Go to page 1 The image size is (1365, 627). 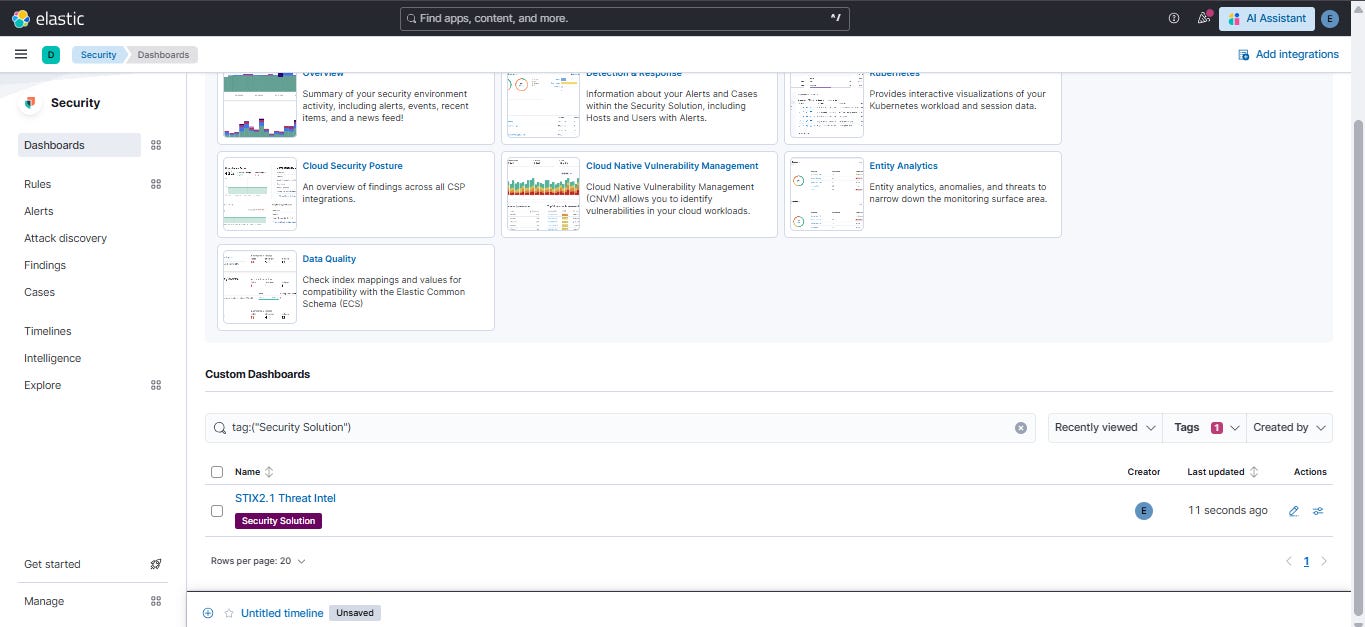pos(1306,561)
